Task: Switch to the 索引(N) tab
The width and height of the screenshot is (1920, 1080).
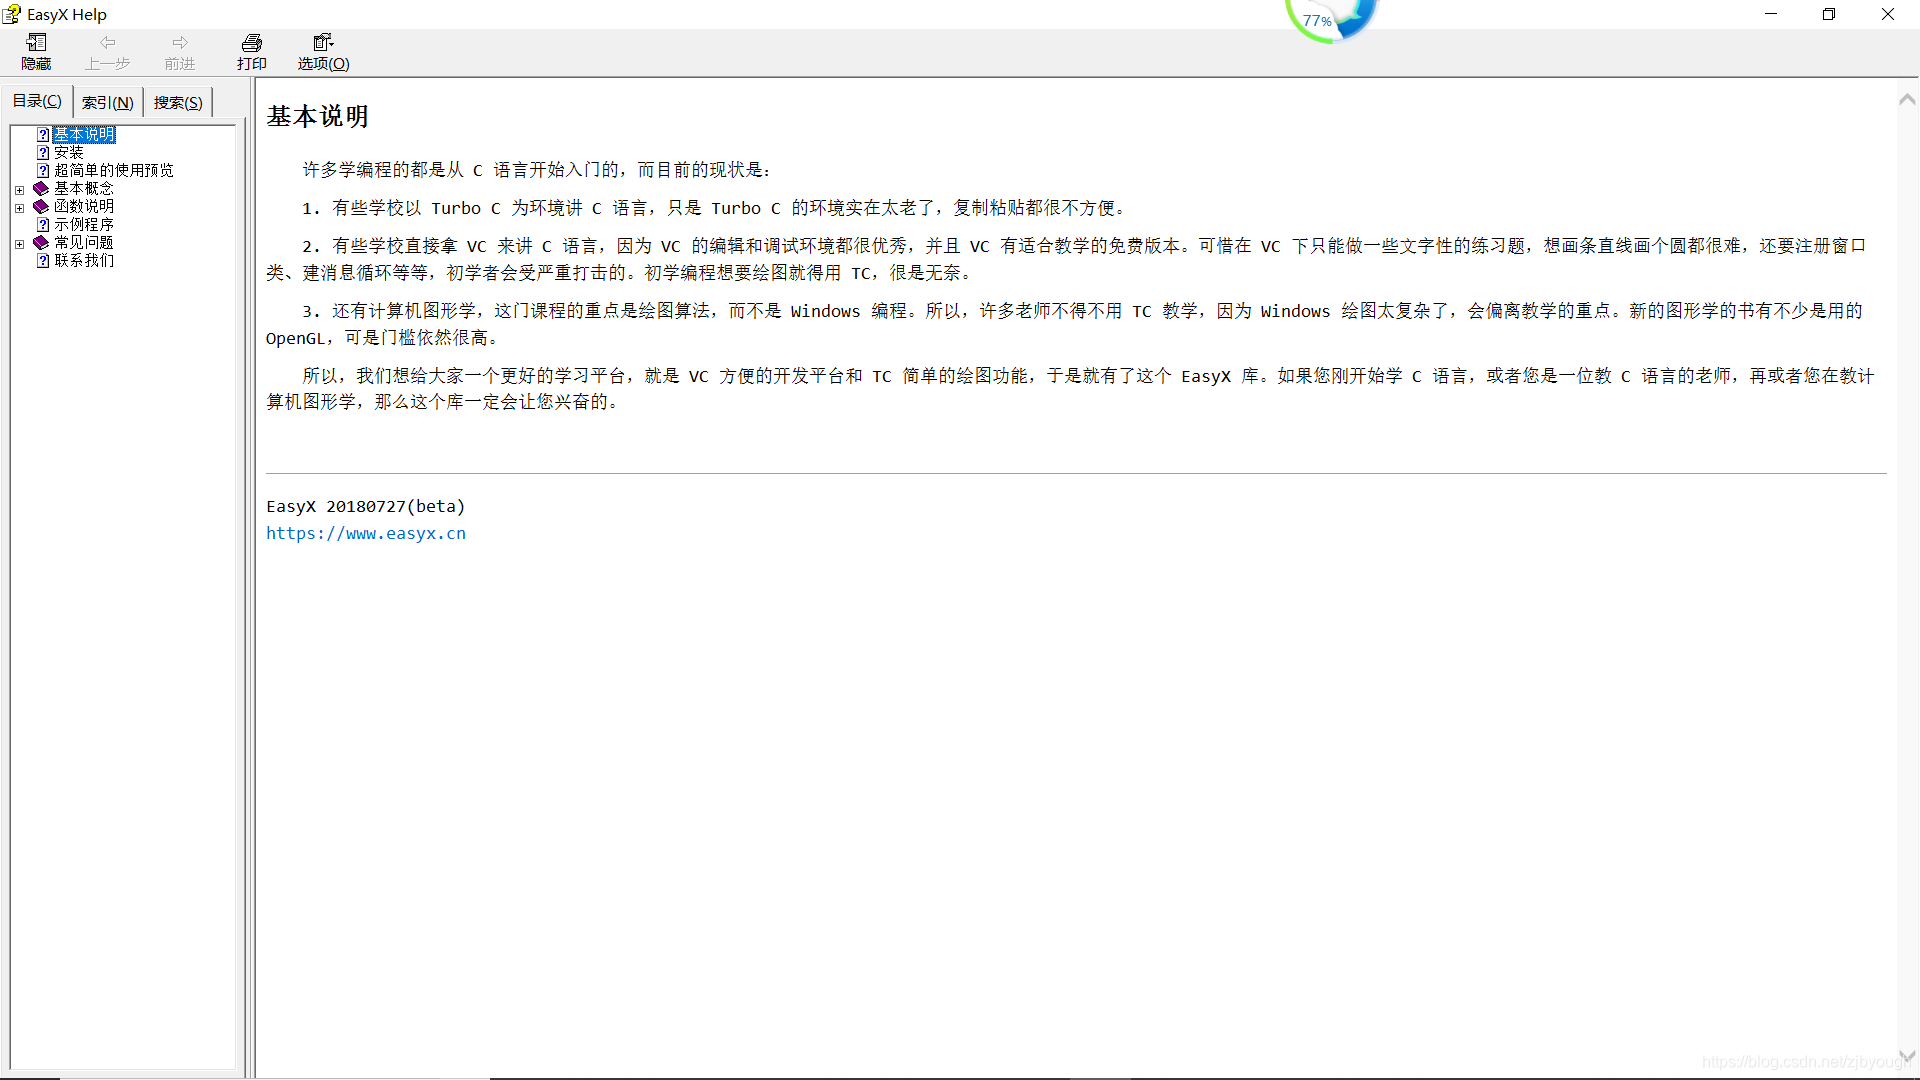Action: point(107,102)
